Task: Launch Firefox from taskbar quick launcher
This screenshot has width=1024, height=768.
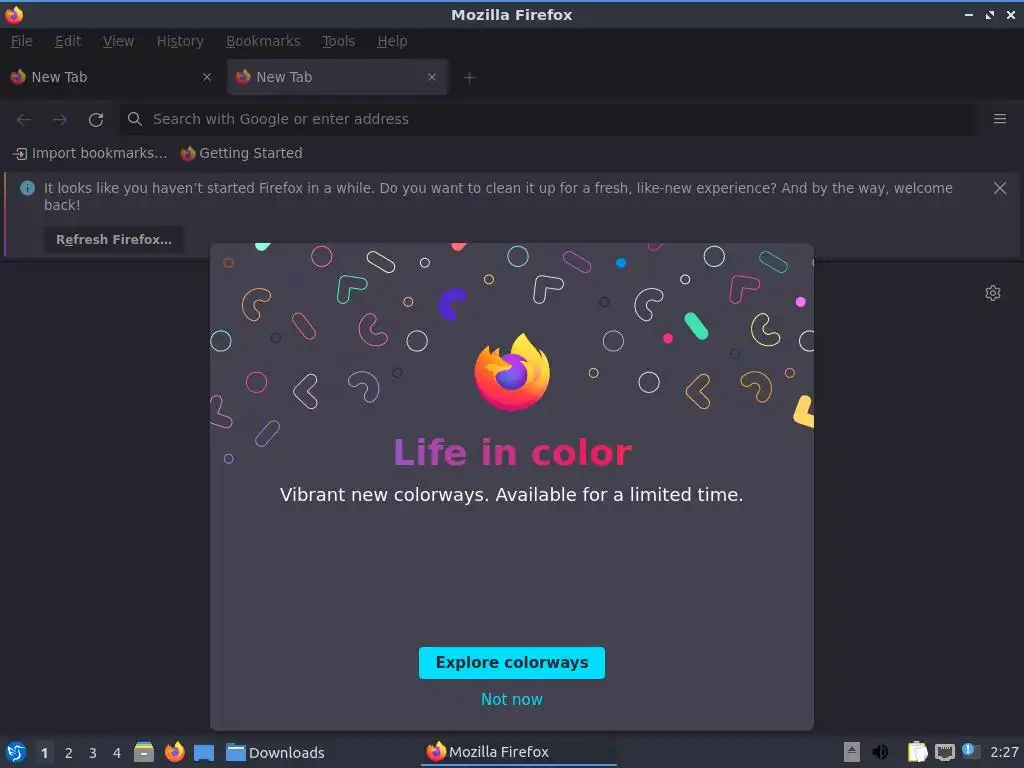Action: point(174,752)
